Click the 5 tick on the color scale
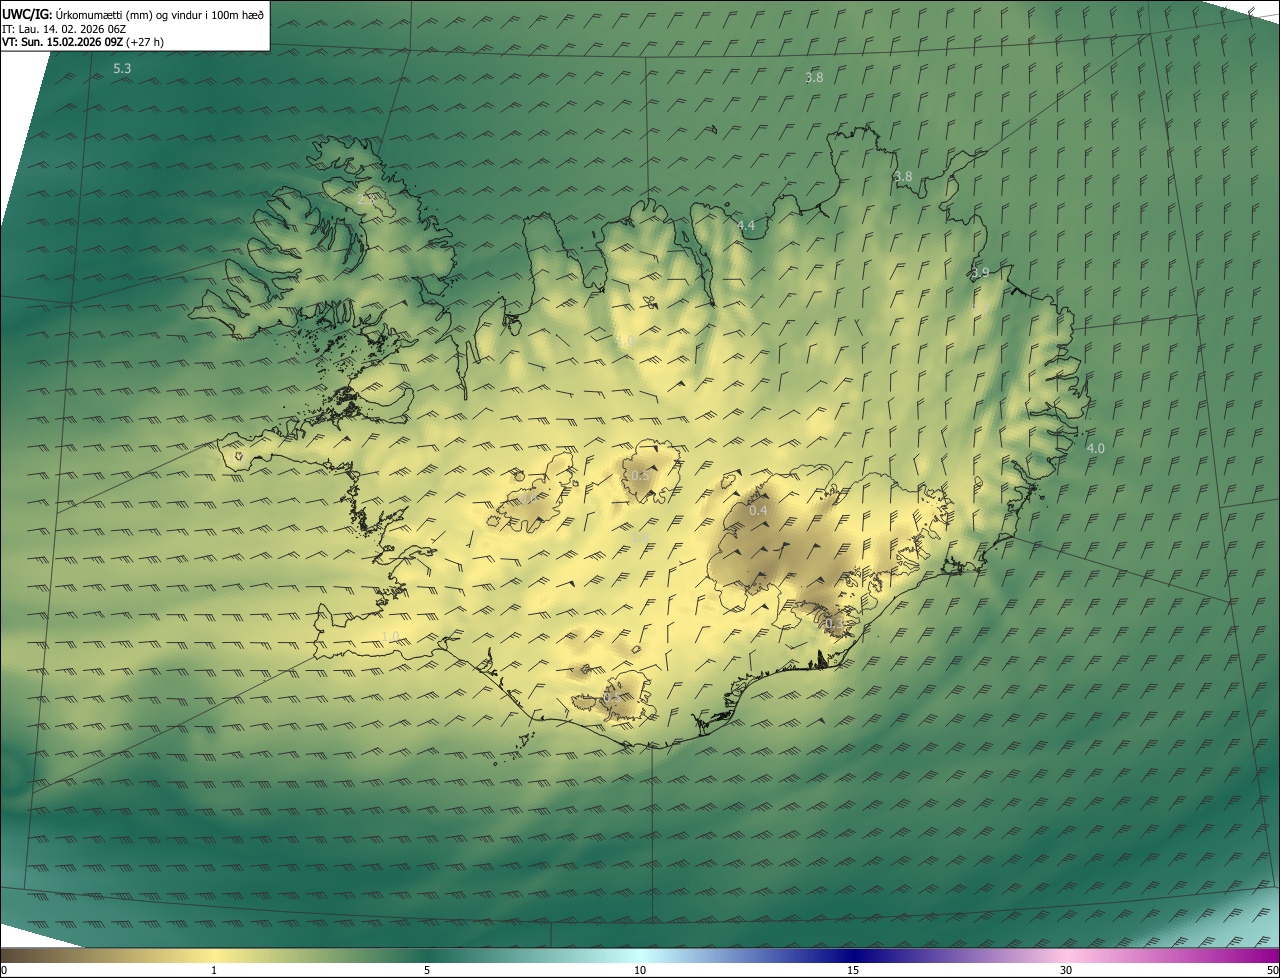The height and width of the screenshot is (978, 1280). (x=427, y=970)
